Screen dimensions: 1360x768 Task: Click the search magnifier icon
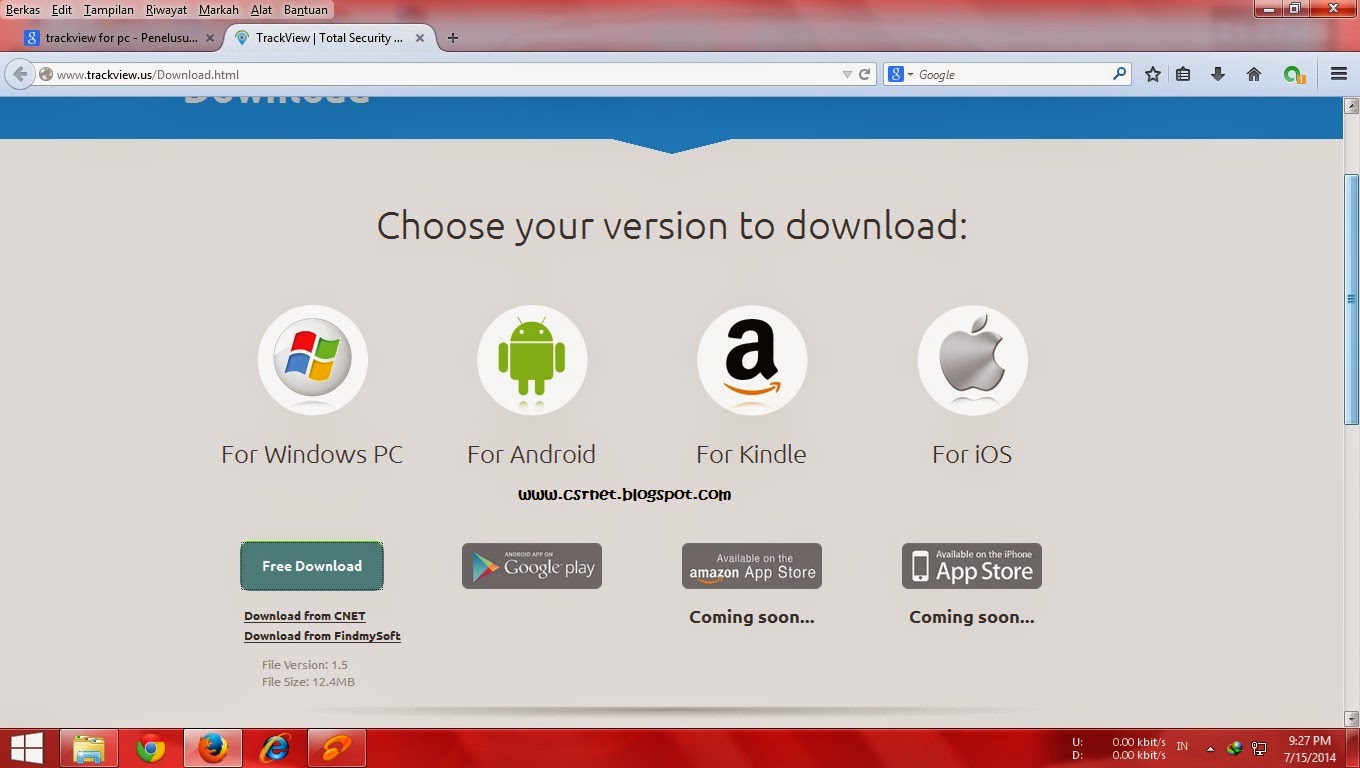pos(1119,74)
